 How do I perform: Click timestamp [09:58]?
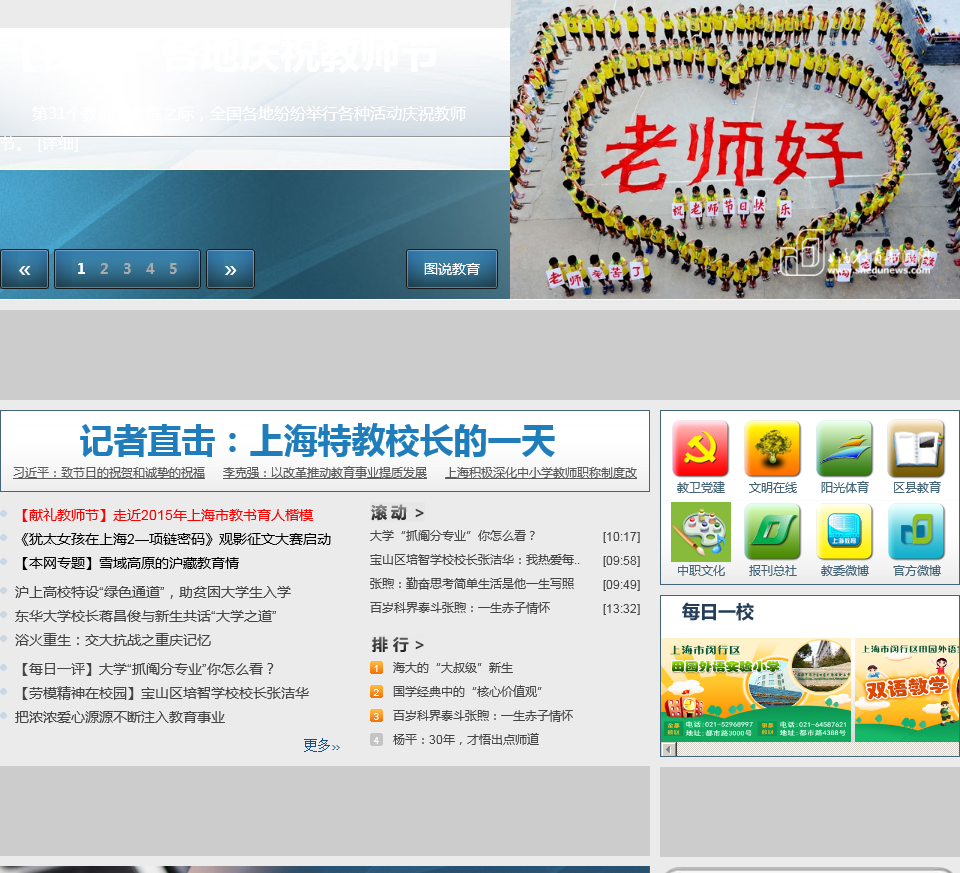point(621,561)
